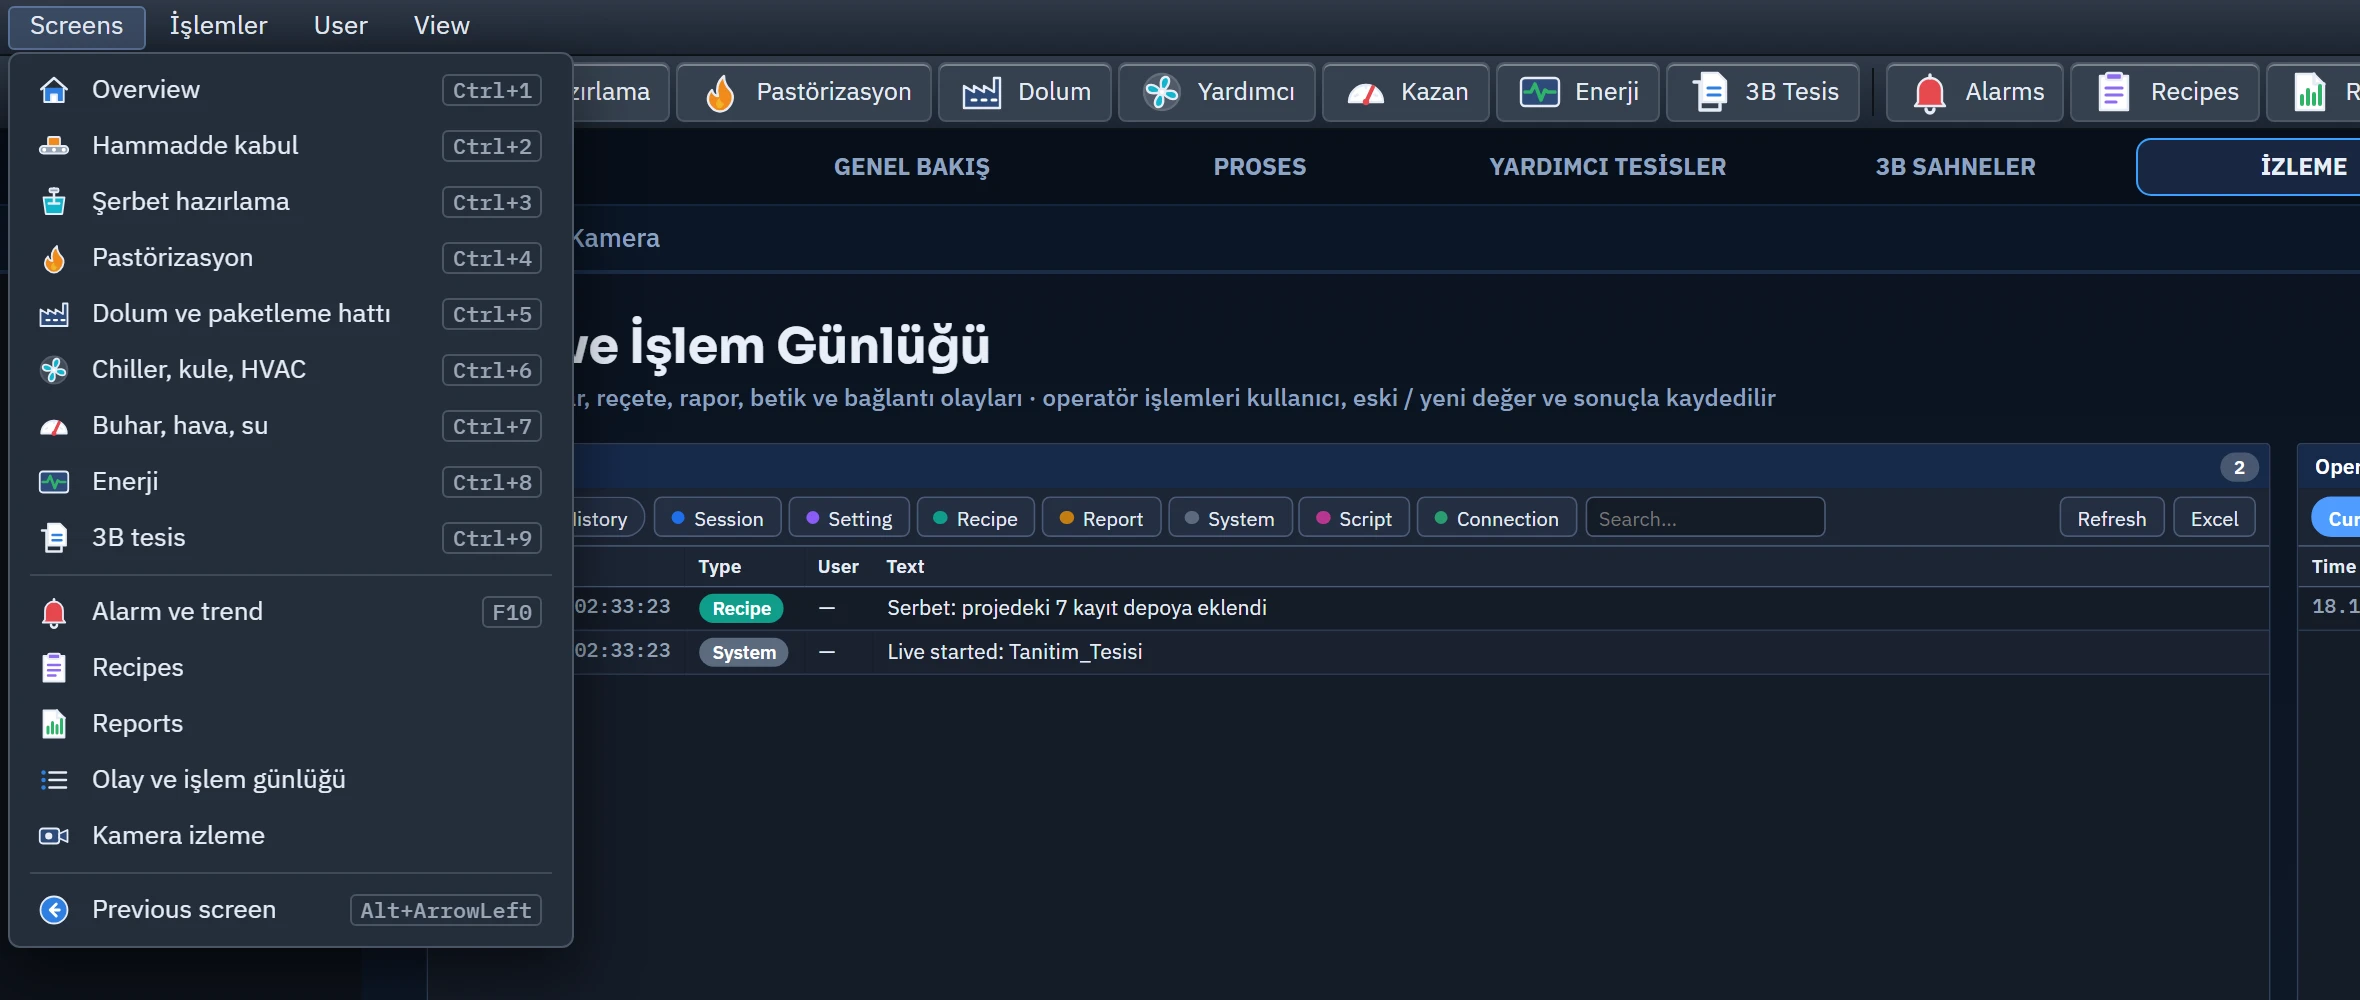This screenshot has width=2360, height=1000.
Task: Click the bell icon on Alarms toolbar button
Action: (x=1929, y=93)
